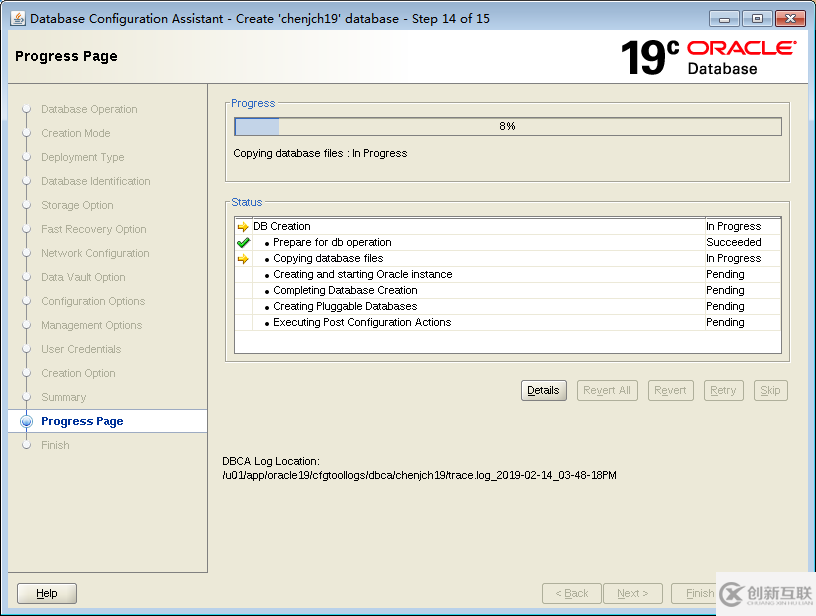The width and height of the screenshot is (816, 616).
Task: Open Help for the assistant
Action: (47, 593)
